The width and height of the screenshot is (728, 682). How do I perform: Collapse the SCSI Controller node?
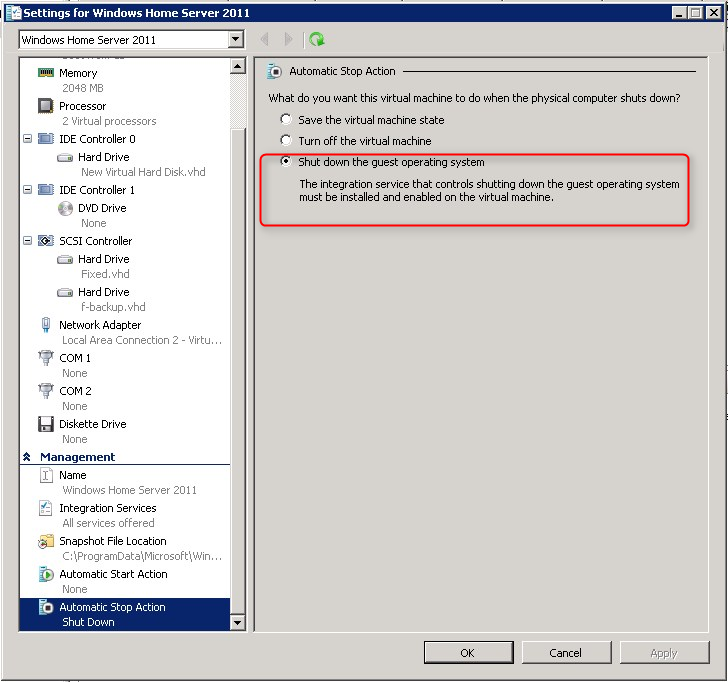point(28,240)
